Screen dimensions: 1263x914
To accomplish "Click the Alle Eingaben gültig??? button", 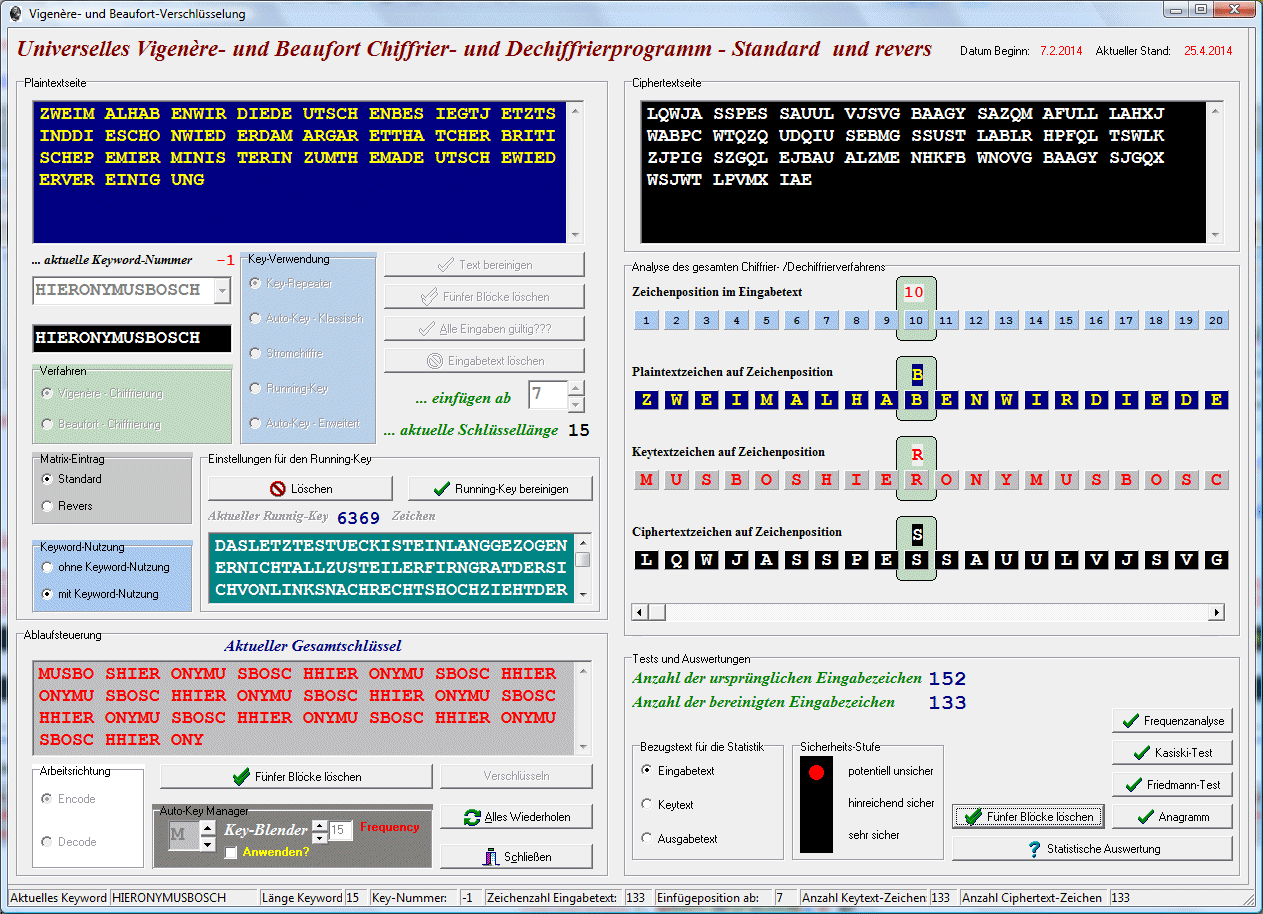I will coord(484,329).
